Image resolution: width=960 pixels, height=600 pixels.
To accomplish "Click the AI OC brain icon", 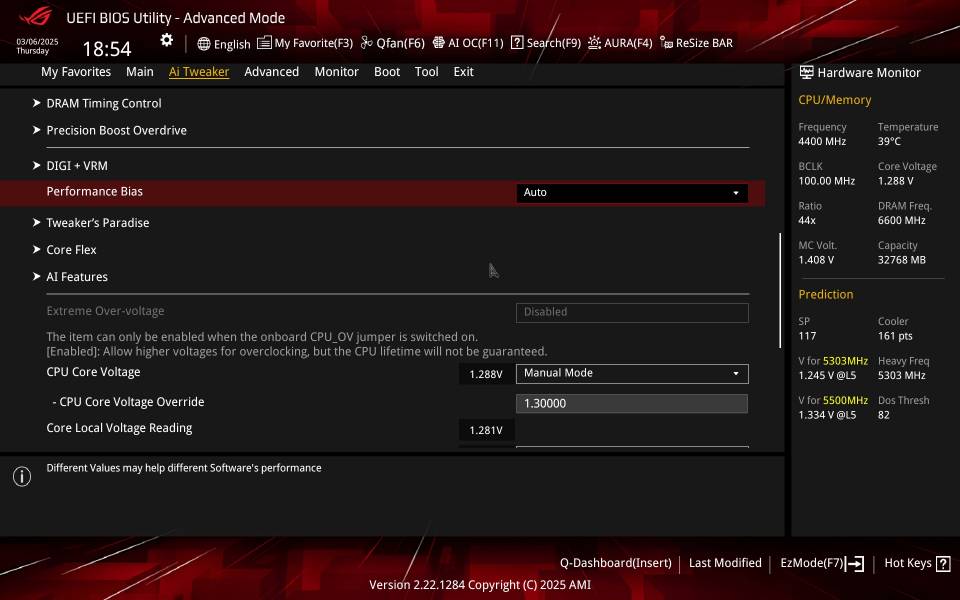I will coord(438,42).
